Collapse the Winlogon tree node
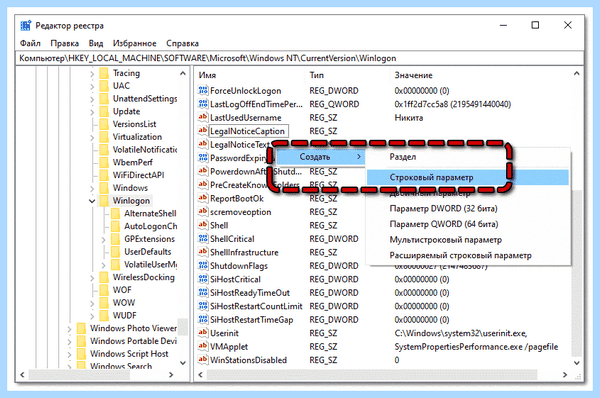Image resolution: width=600 pixels, height=398 pixels. tap(92, 201)
